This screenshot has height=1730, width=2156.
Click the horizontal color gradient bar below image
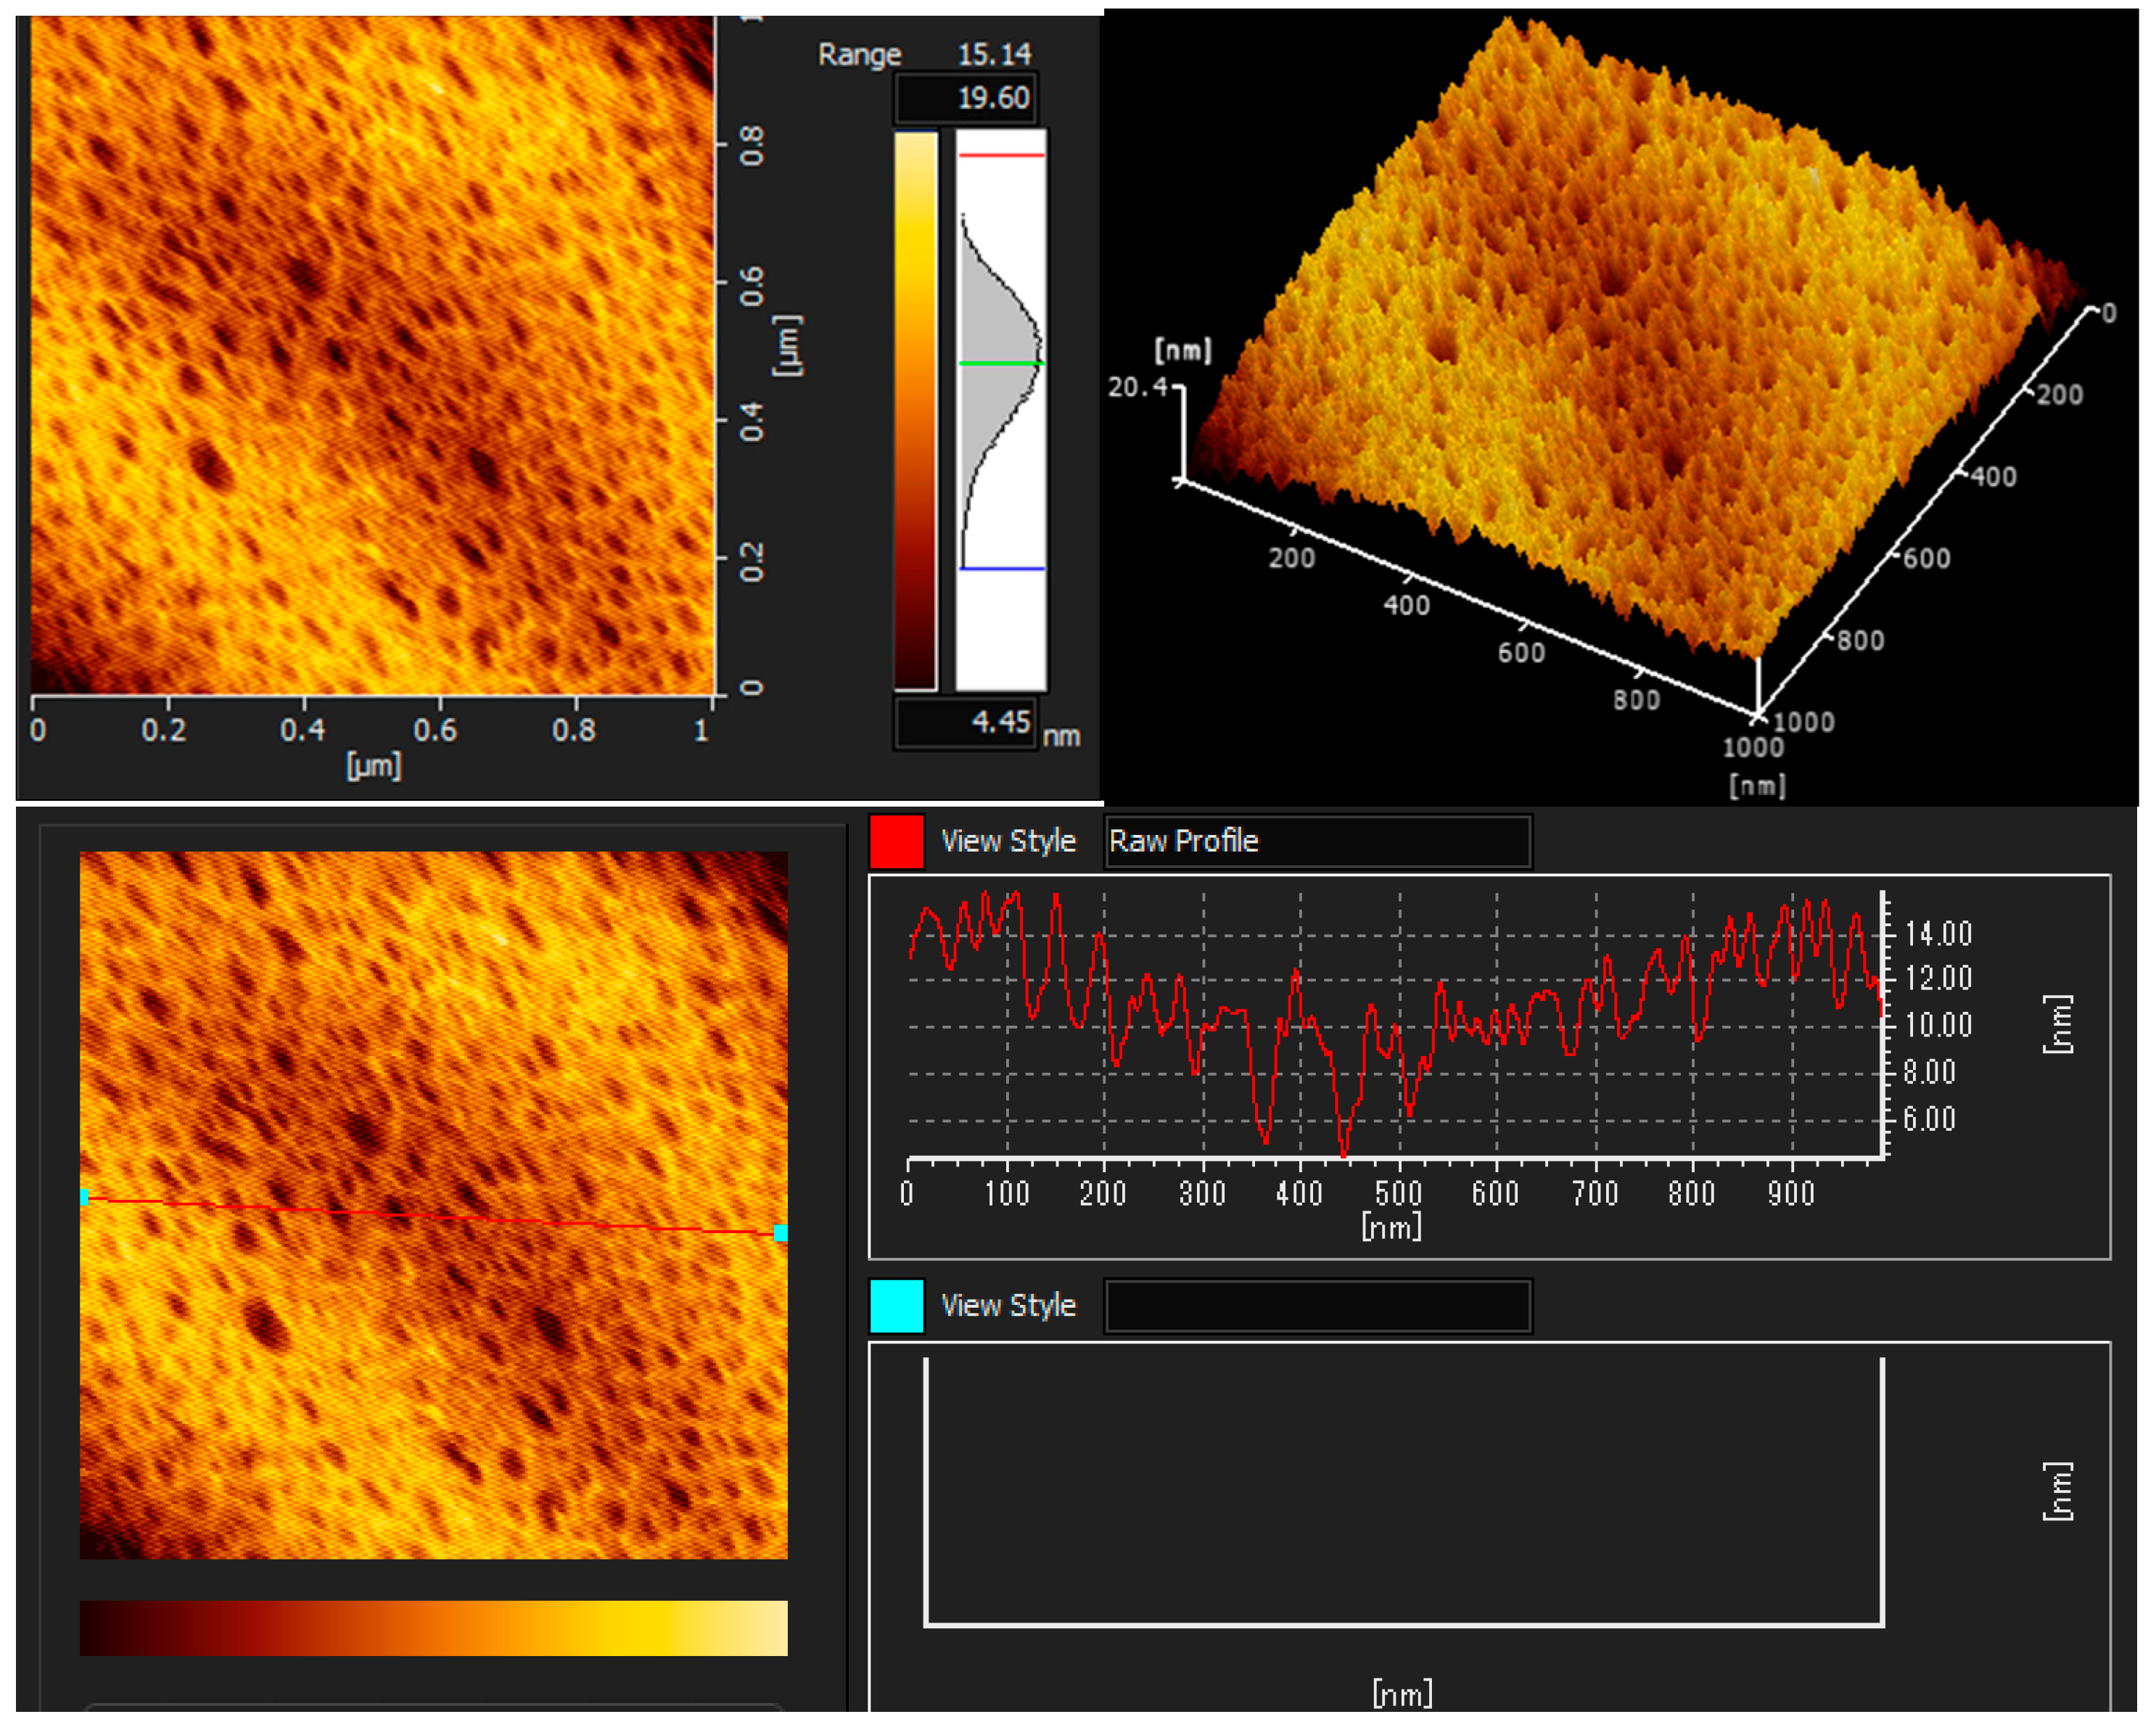pyautogui.click(x=433, y=1628)
